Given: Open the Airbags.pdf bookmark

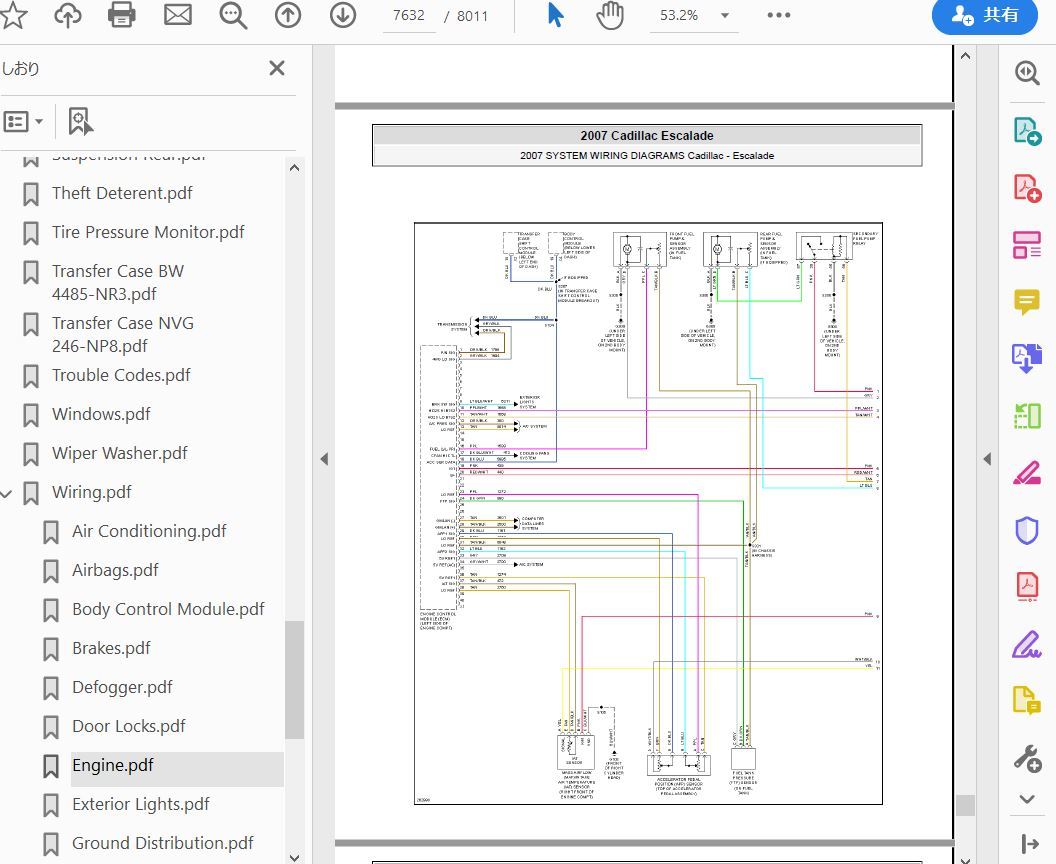Looking at the screenshot, I should [115, 570].
